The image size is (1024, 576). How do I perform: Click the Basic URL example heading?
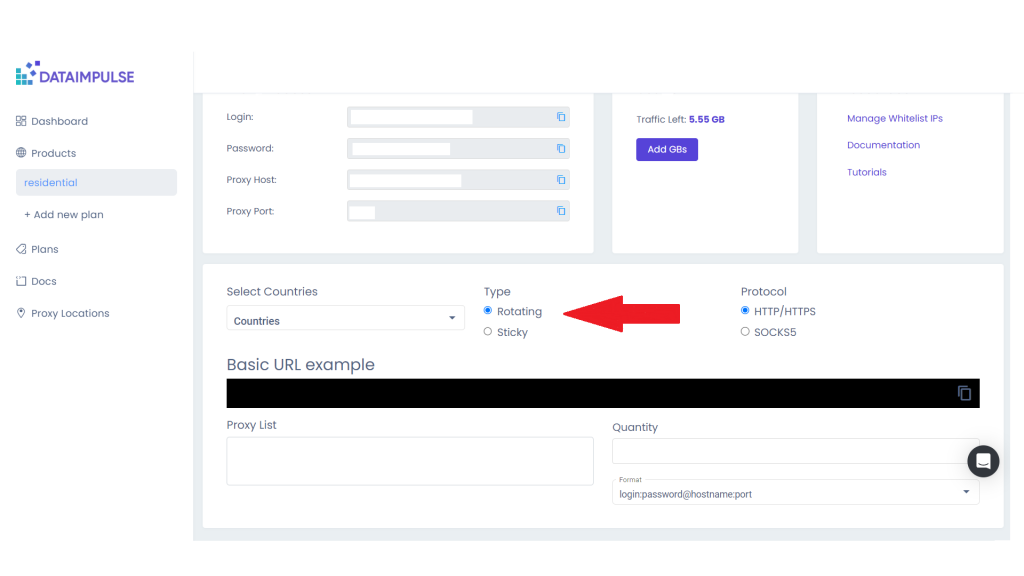(x=300, y=364)
